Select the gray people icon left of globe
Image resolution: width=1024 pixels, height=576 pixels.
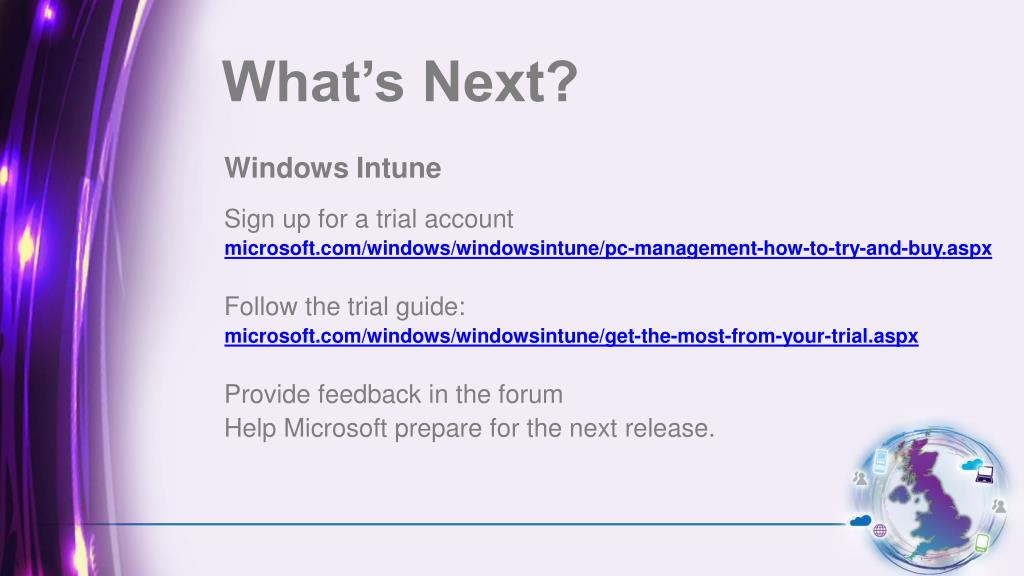point(859,479)
